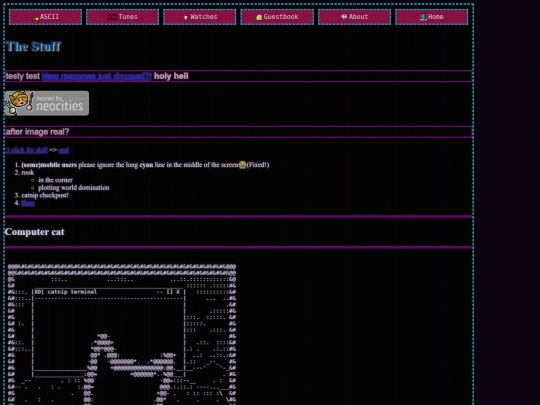Click the 'rook' list item
This screenshot has height=405, width=540.
28,173
